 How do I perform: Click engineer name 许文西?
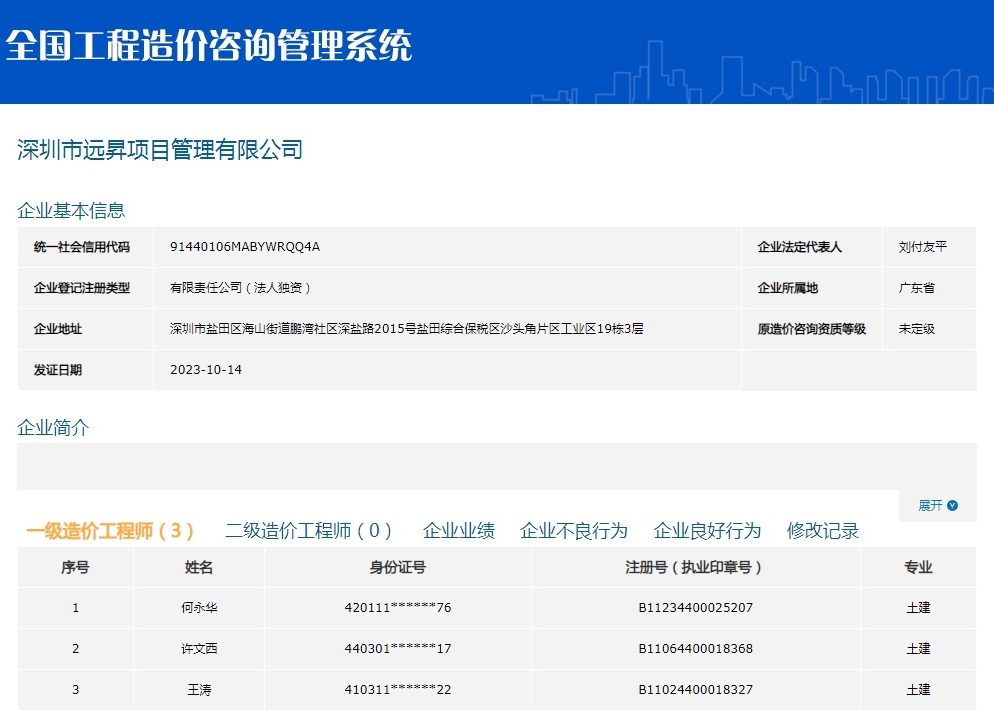point(199,649)
